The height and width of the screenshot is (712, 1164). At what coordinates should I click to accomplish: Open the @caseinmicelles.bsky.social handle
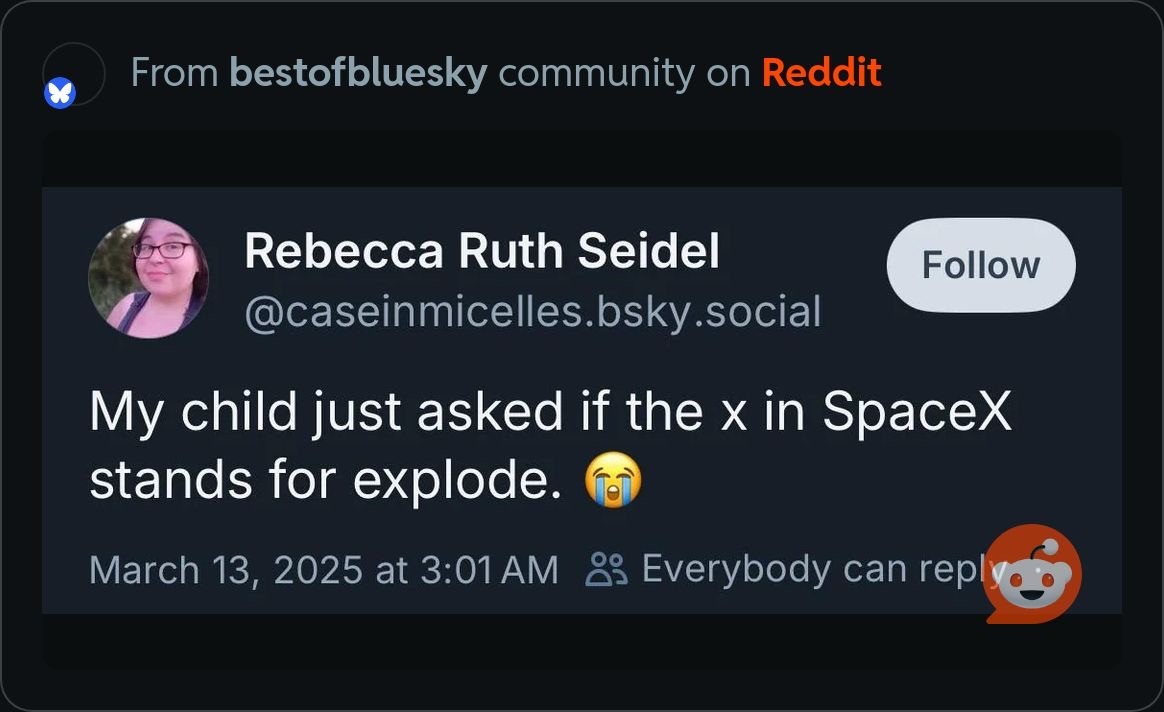point(532,312)
